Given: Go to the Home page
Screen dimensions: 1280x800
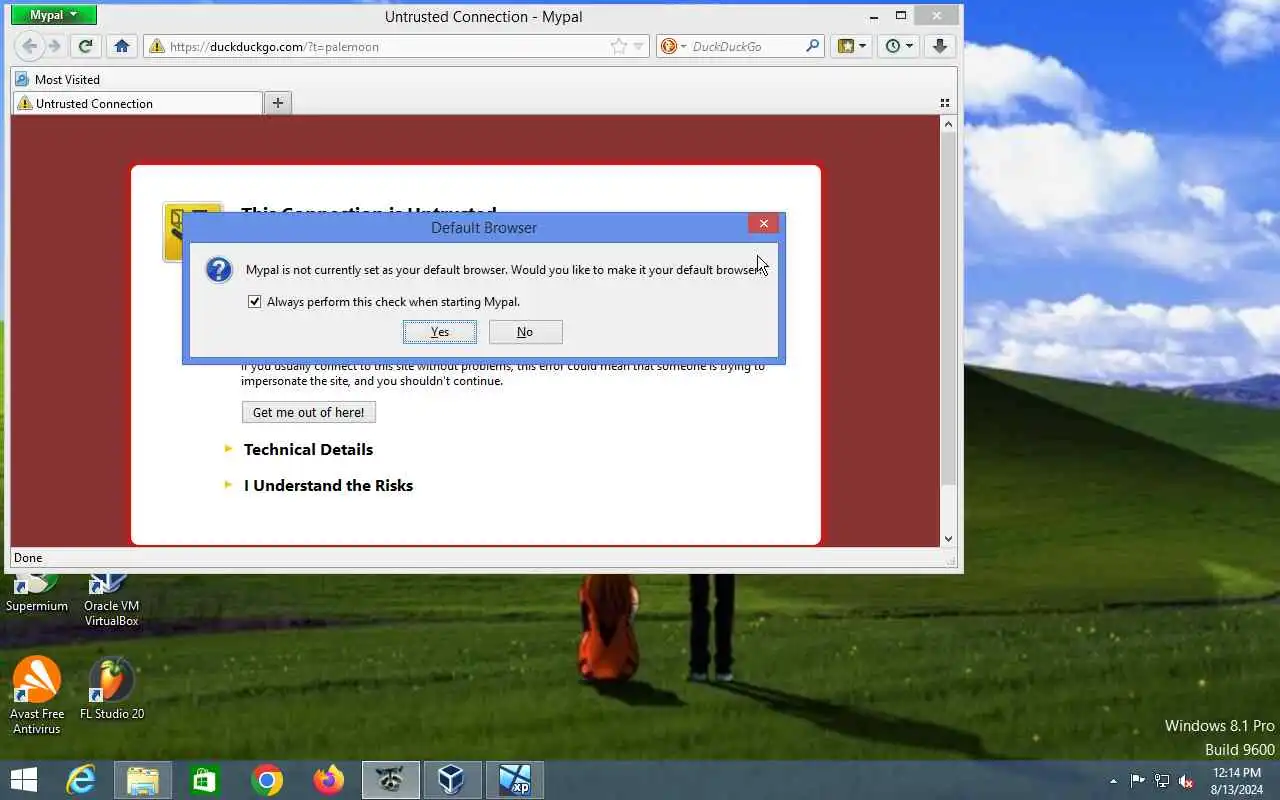Looking at the screenshot, I should point(122,46).
